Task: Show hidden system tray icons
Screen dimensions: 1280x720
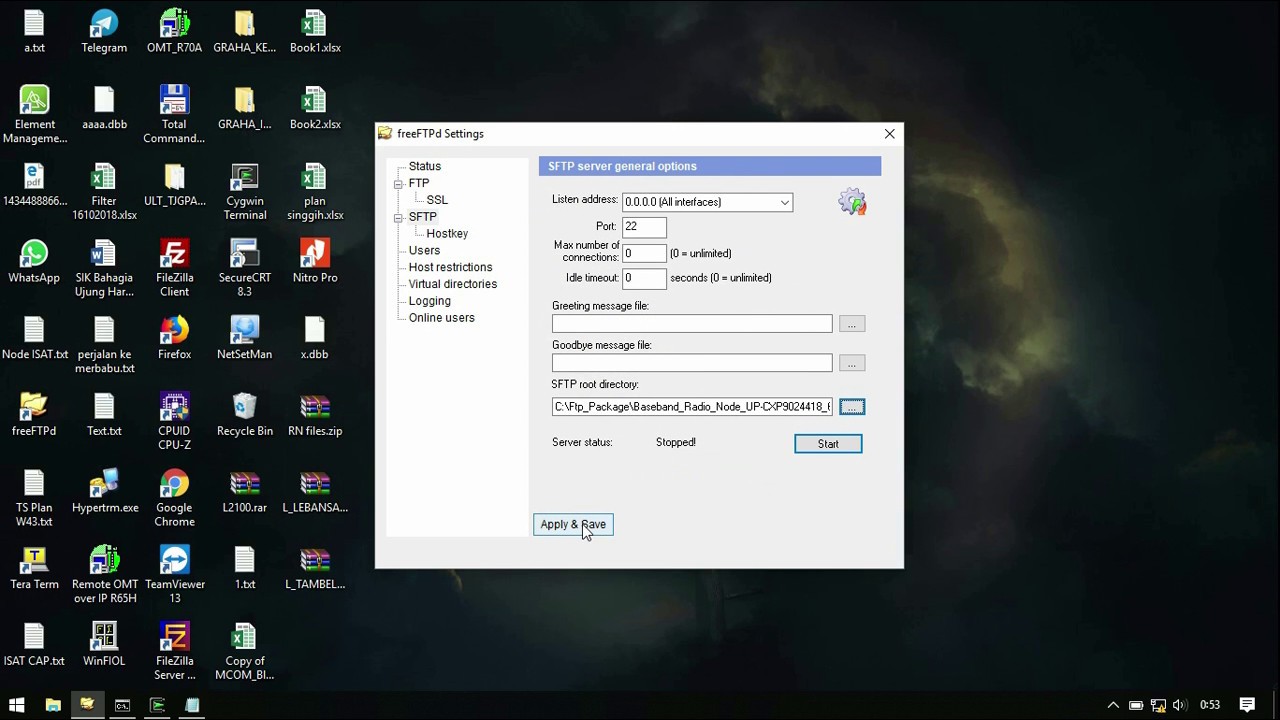Action: click(1113, 705)
